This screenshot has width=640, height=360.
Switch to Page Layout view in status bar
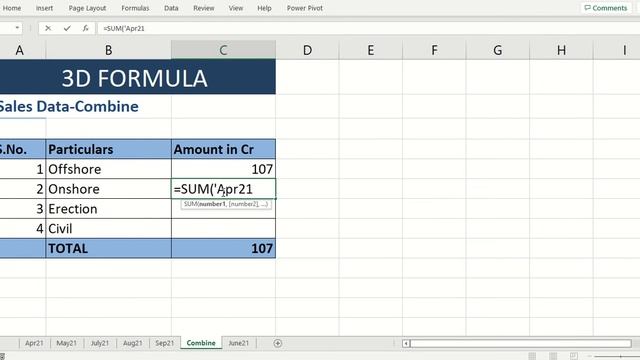tap(553, 356)
